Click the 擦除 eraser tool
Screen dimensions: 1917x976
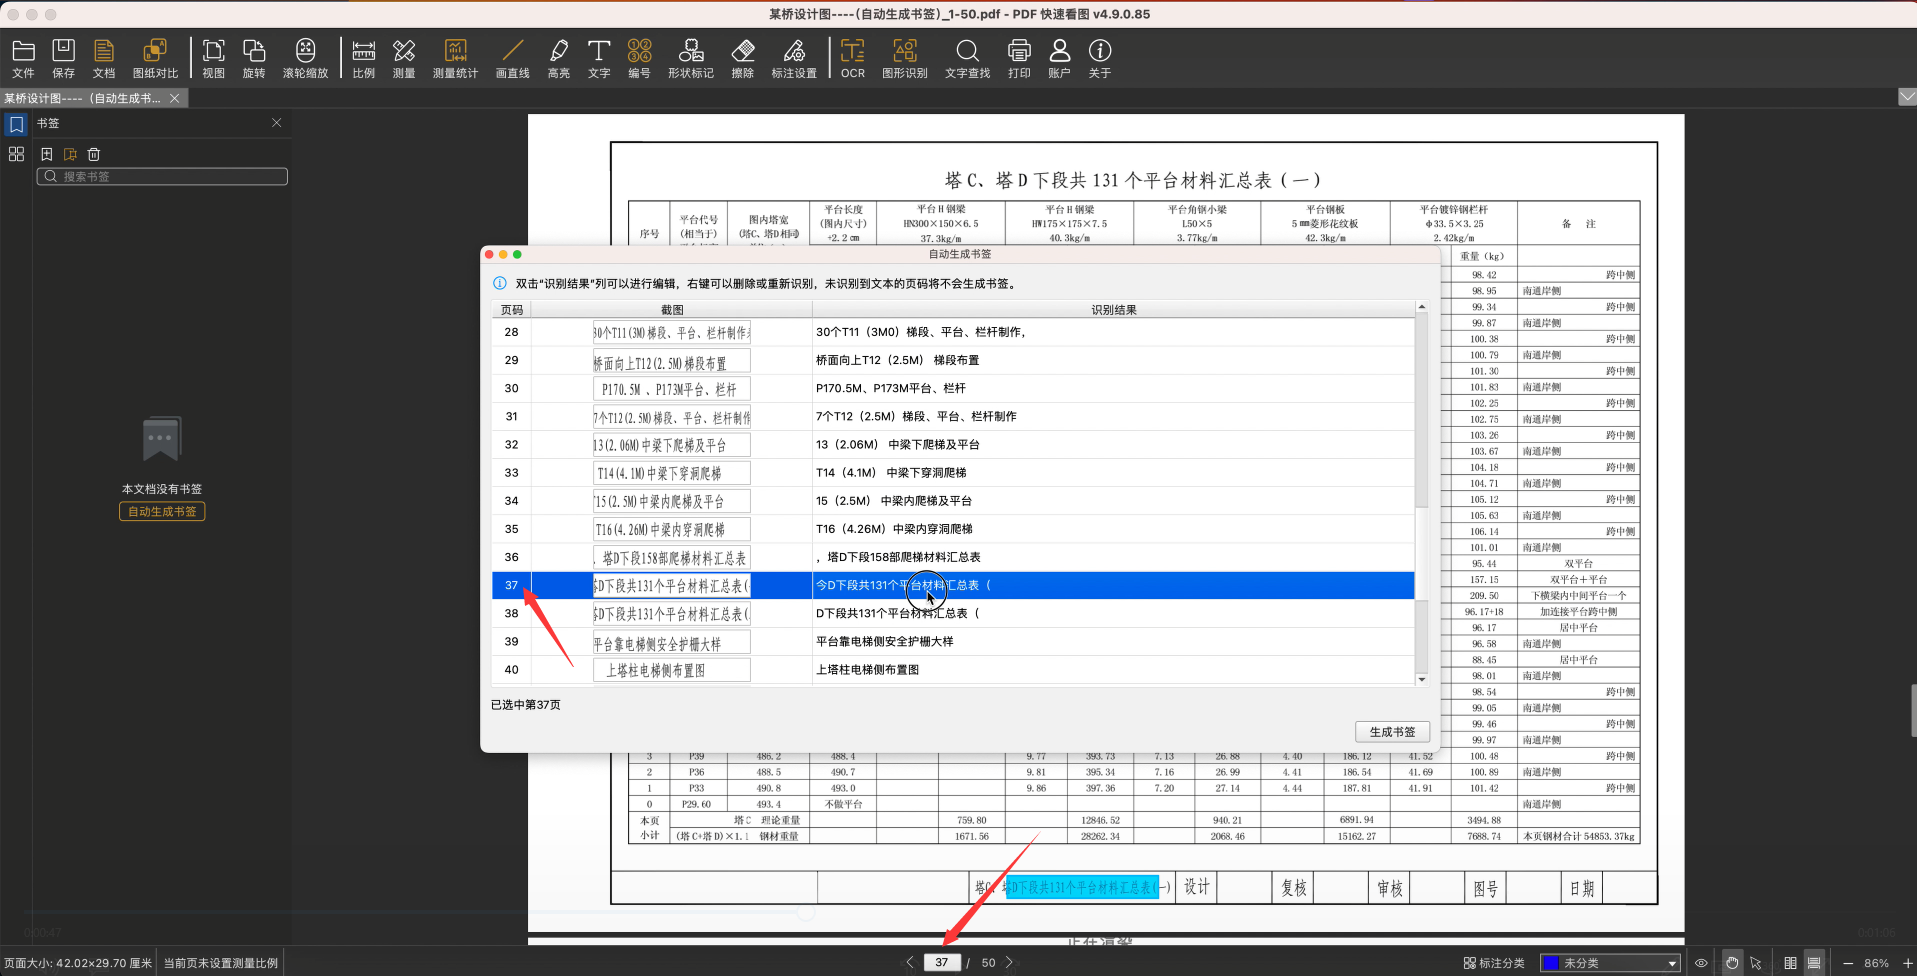[x=742, y=58]
